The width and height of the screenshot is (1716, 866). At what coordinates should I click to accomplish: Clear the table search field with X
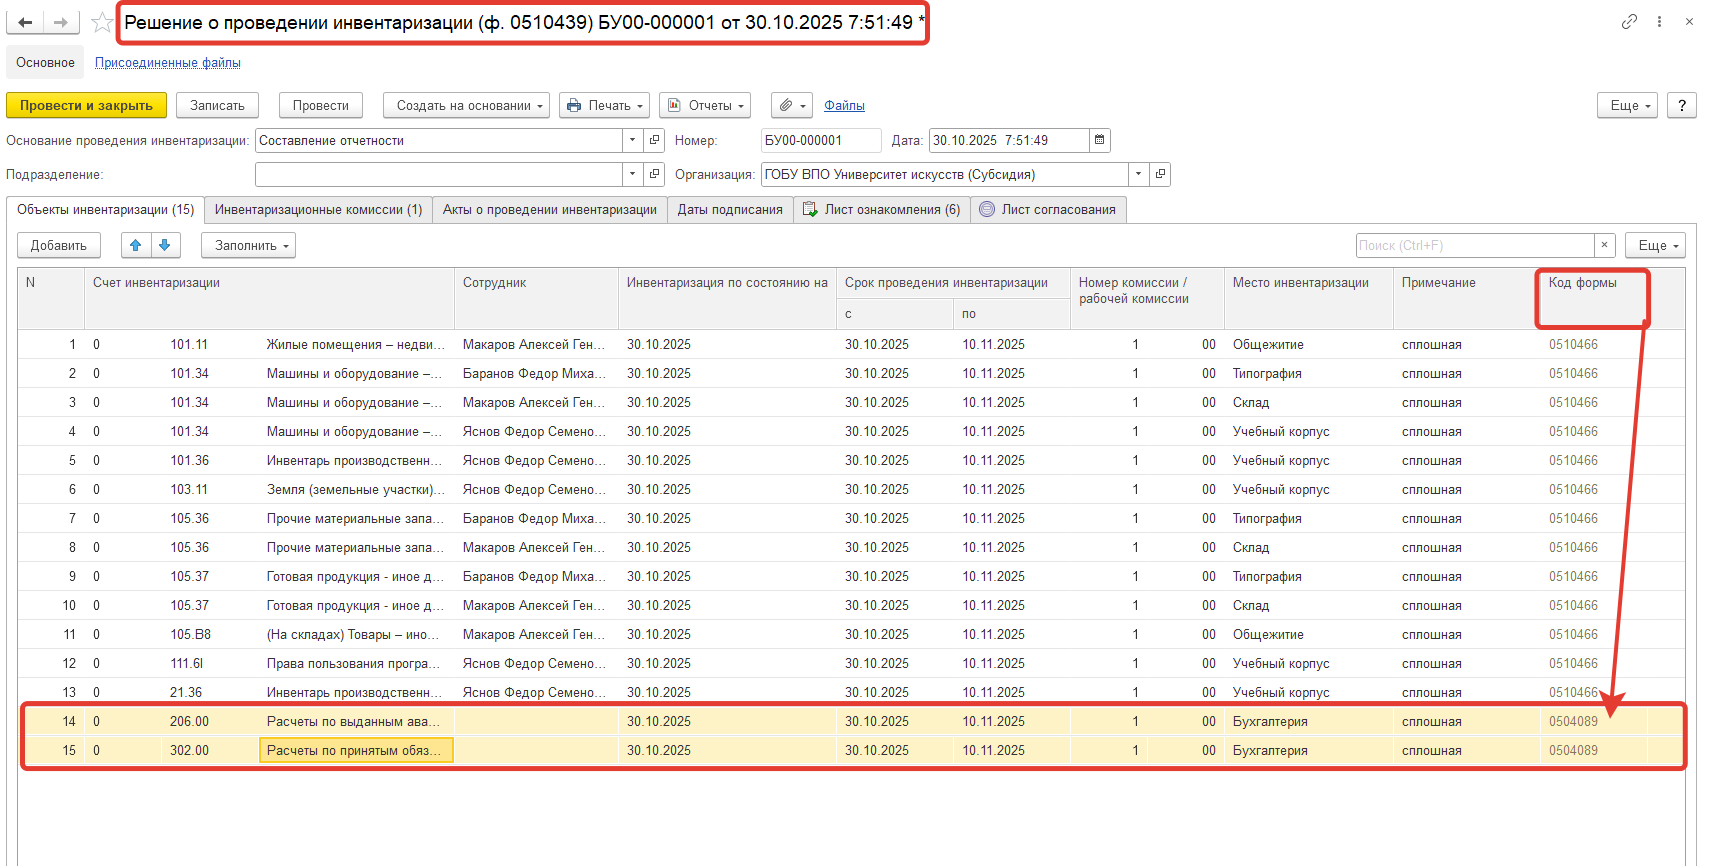[x=1604, y=245]
